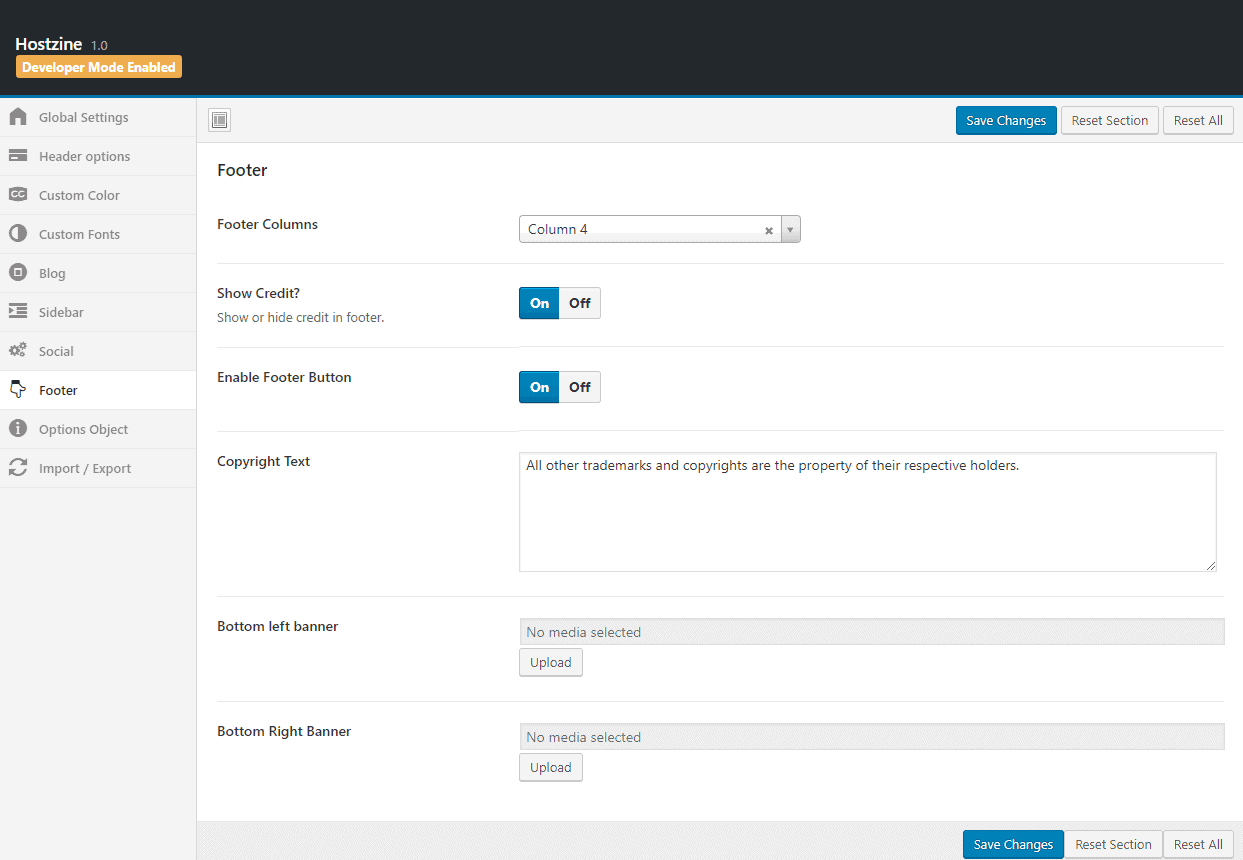Viewport: 1243px width, 860px height.
Task: Click the Column 4 select box
Action: (x=640, y=230)
